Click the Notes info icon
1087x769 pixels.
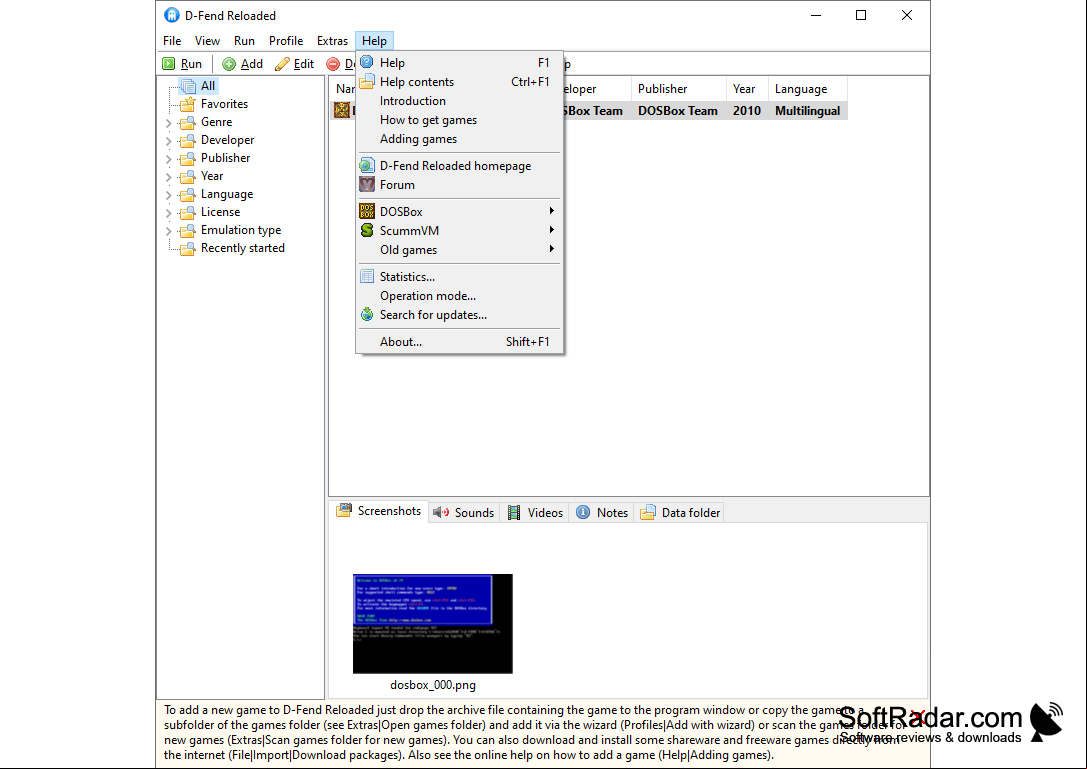point(583,512)
